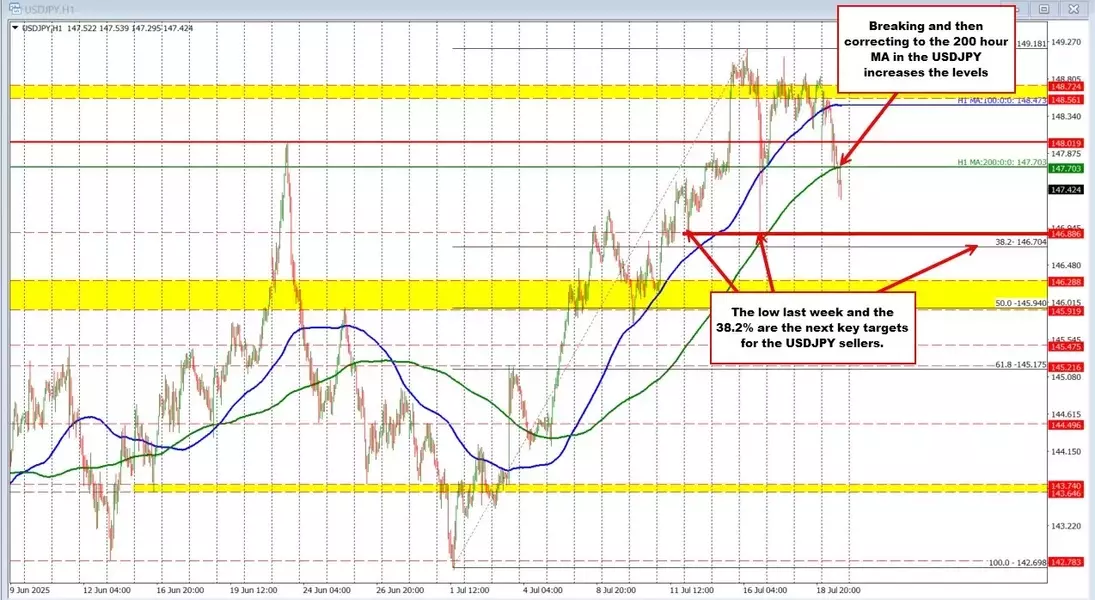Click the 16 Jul 04:00 time label

tap(763, 590)
